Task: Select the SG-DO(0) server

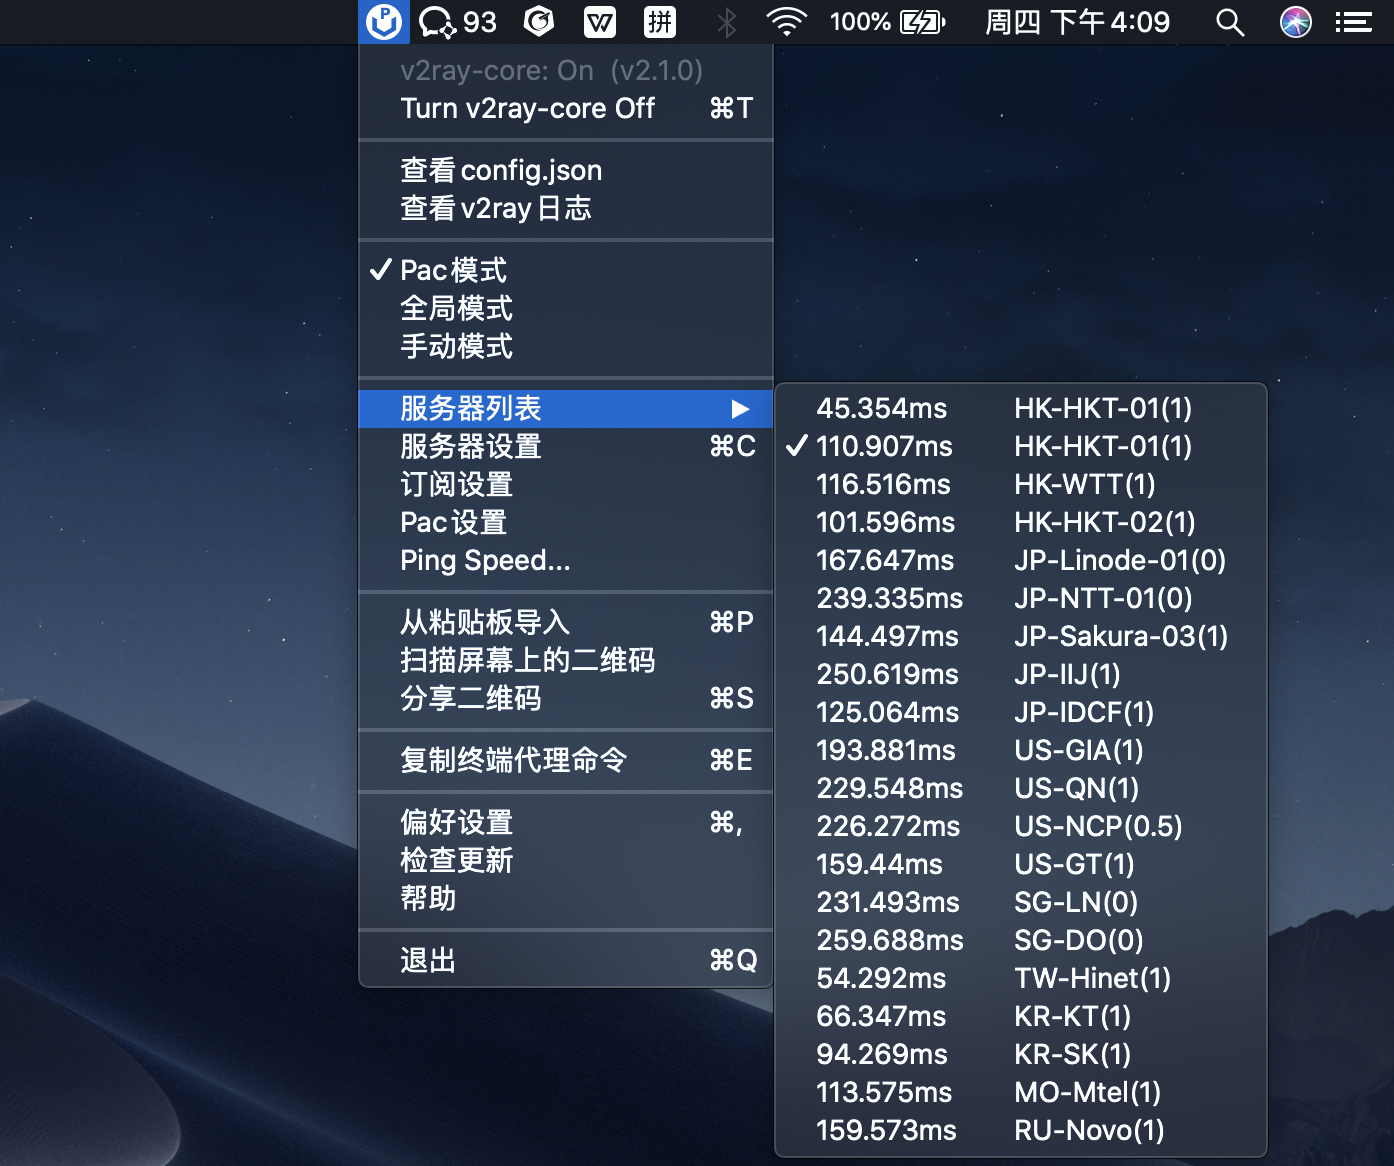Action: [x=1021, y=940]
